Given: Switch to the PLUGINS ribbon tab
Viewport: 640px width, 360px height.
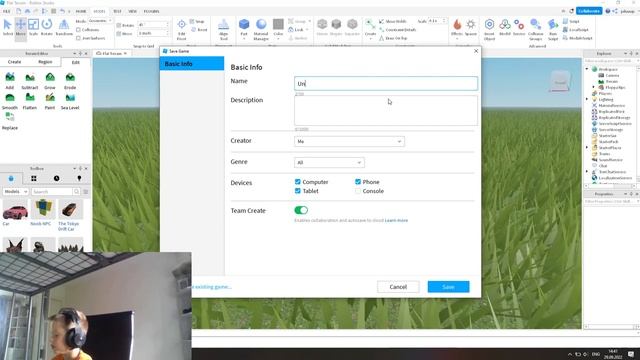Looking at the screenshot, I should click(x=151, y=11).
